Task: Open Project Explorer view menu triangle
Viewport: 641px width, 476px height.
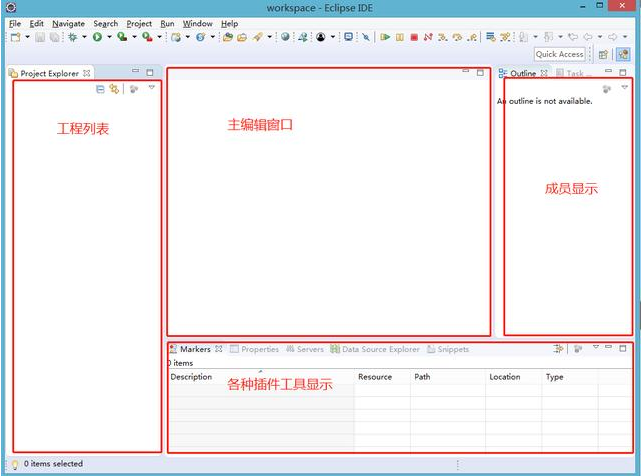Action: (x=151, y=88)
